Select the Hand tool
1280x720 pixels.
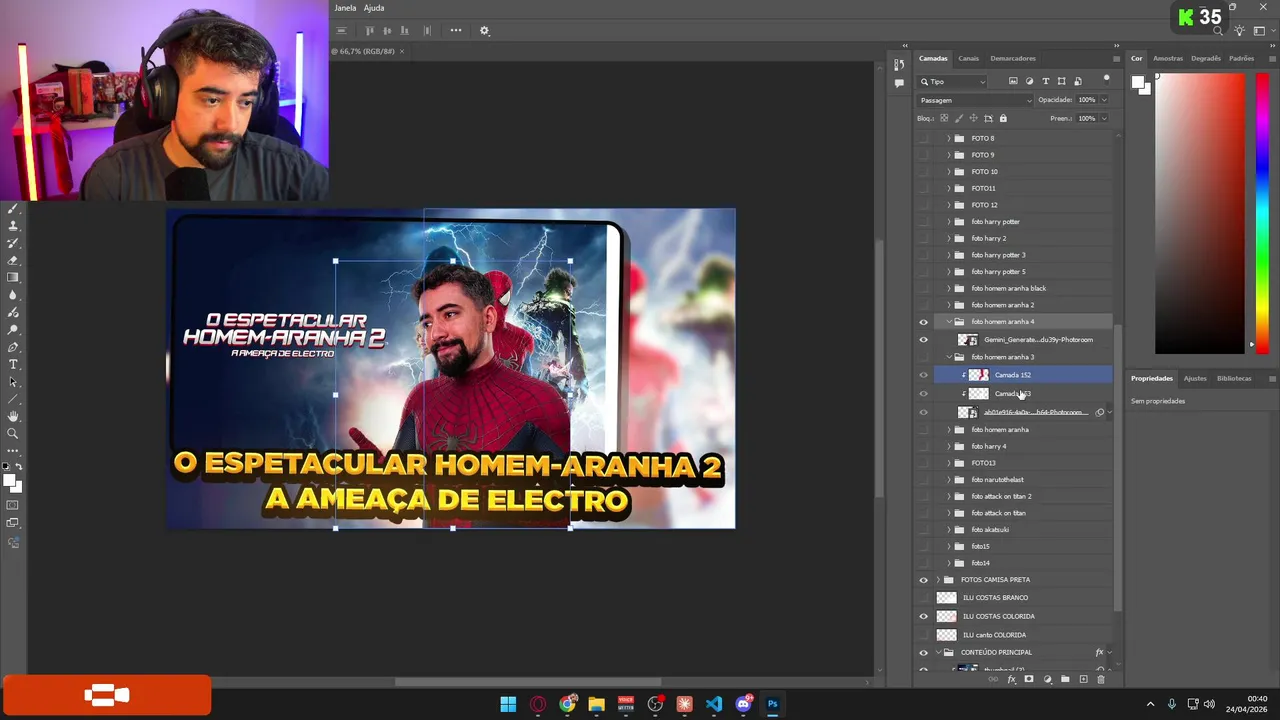point(13,416)
